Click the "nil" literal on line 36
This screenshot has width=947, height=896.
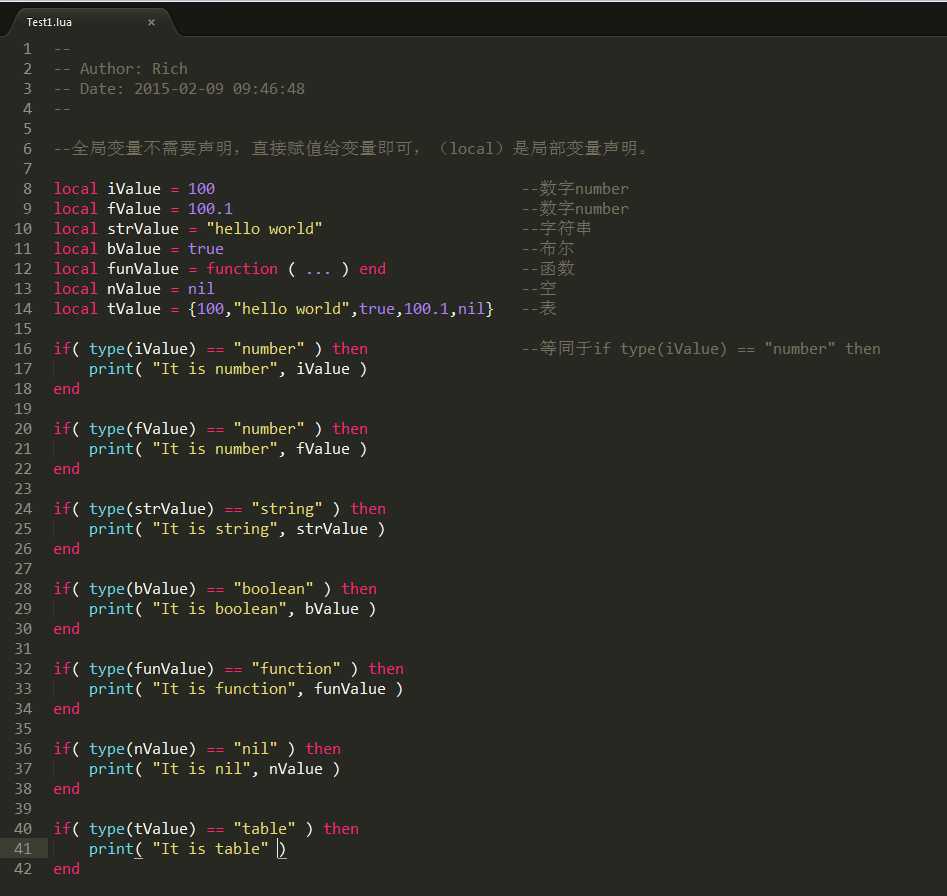point(255,749)
